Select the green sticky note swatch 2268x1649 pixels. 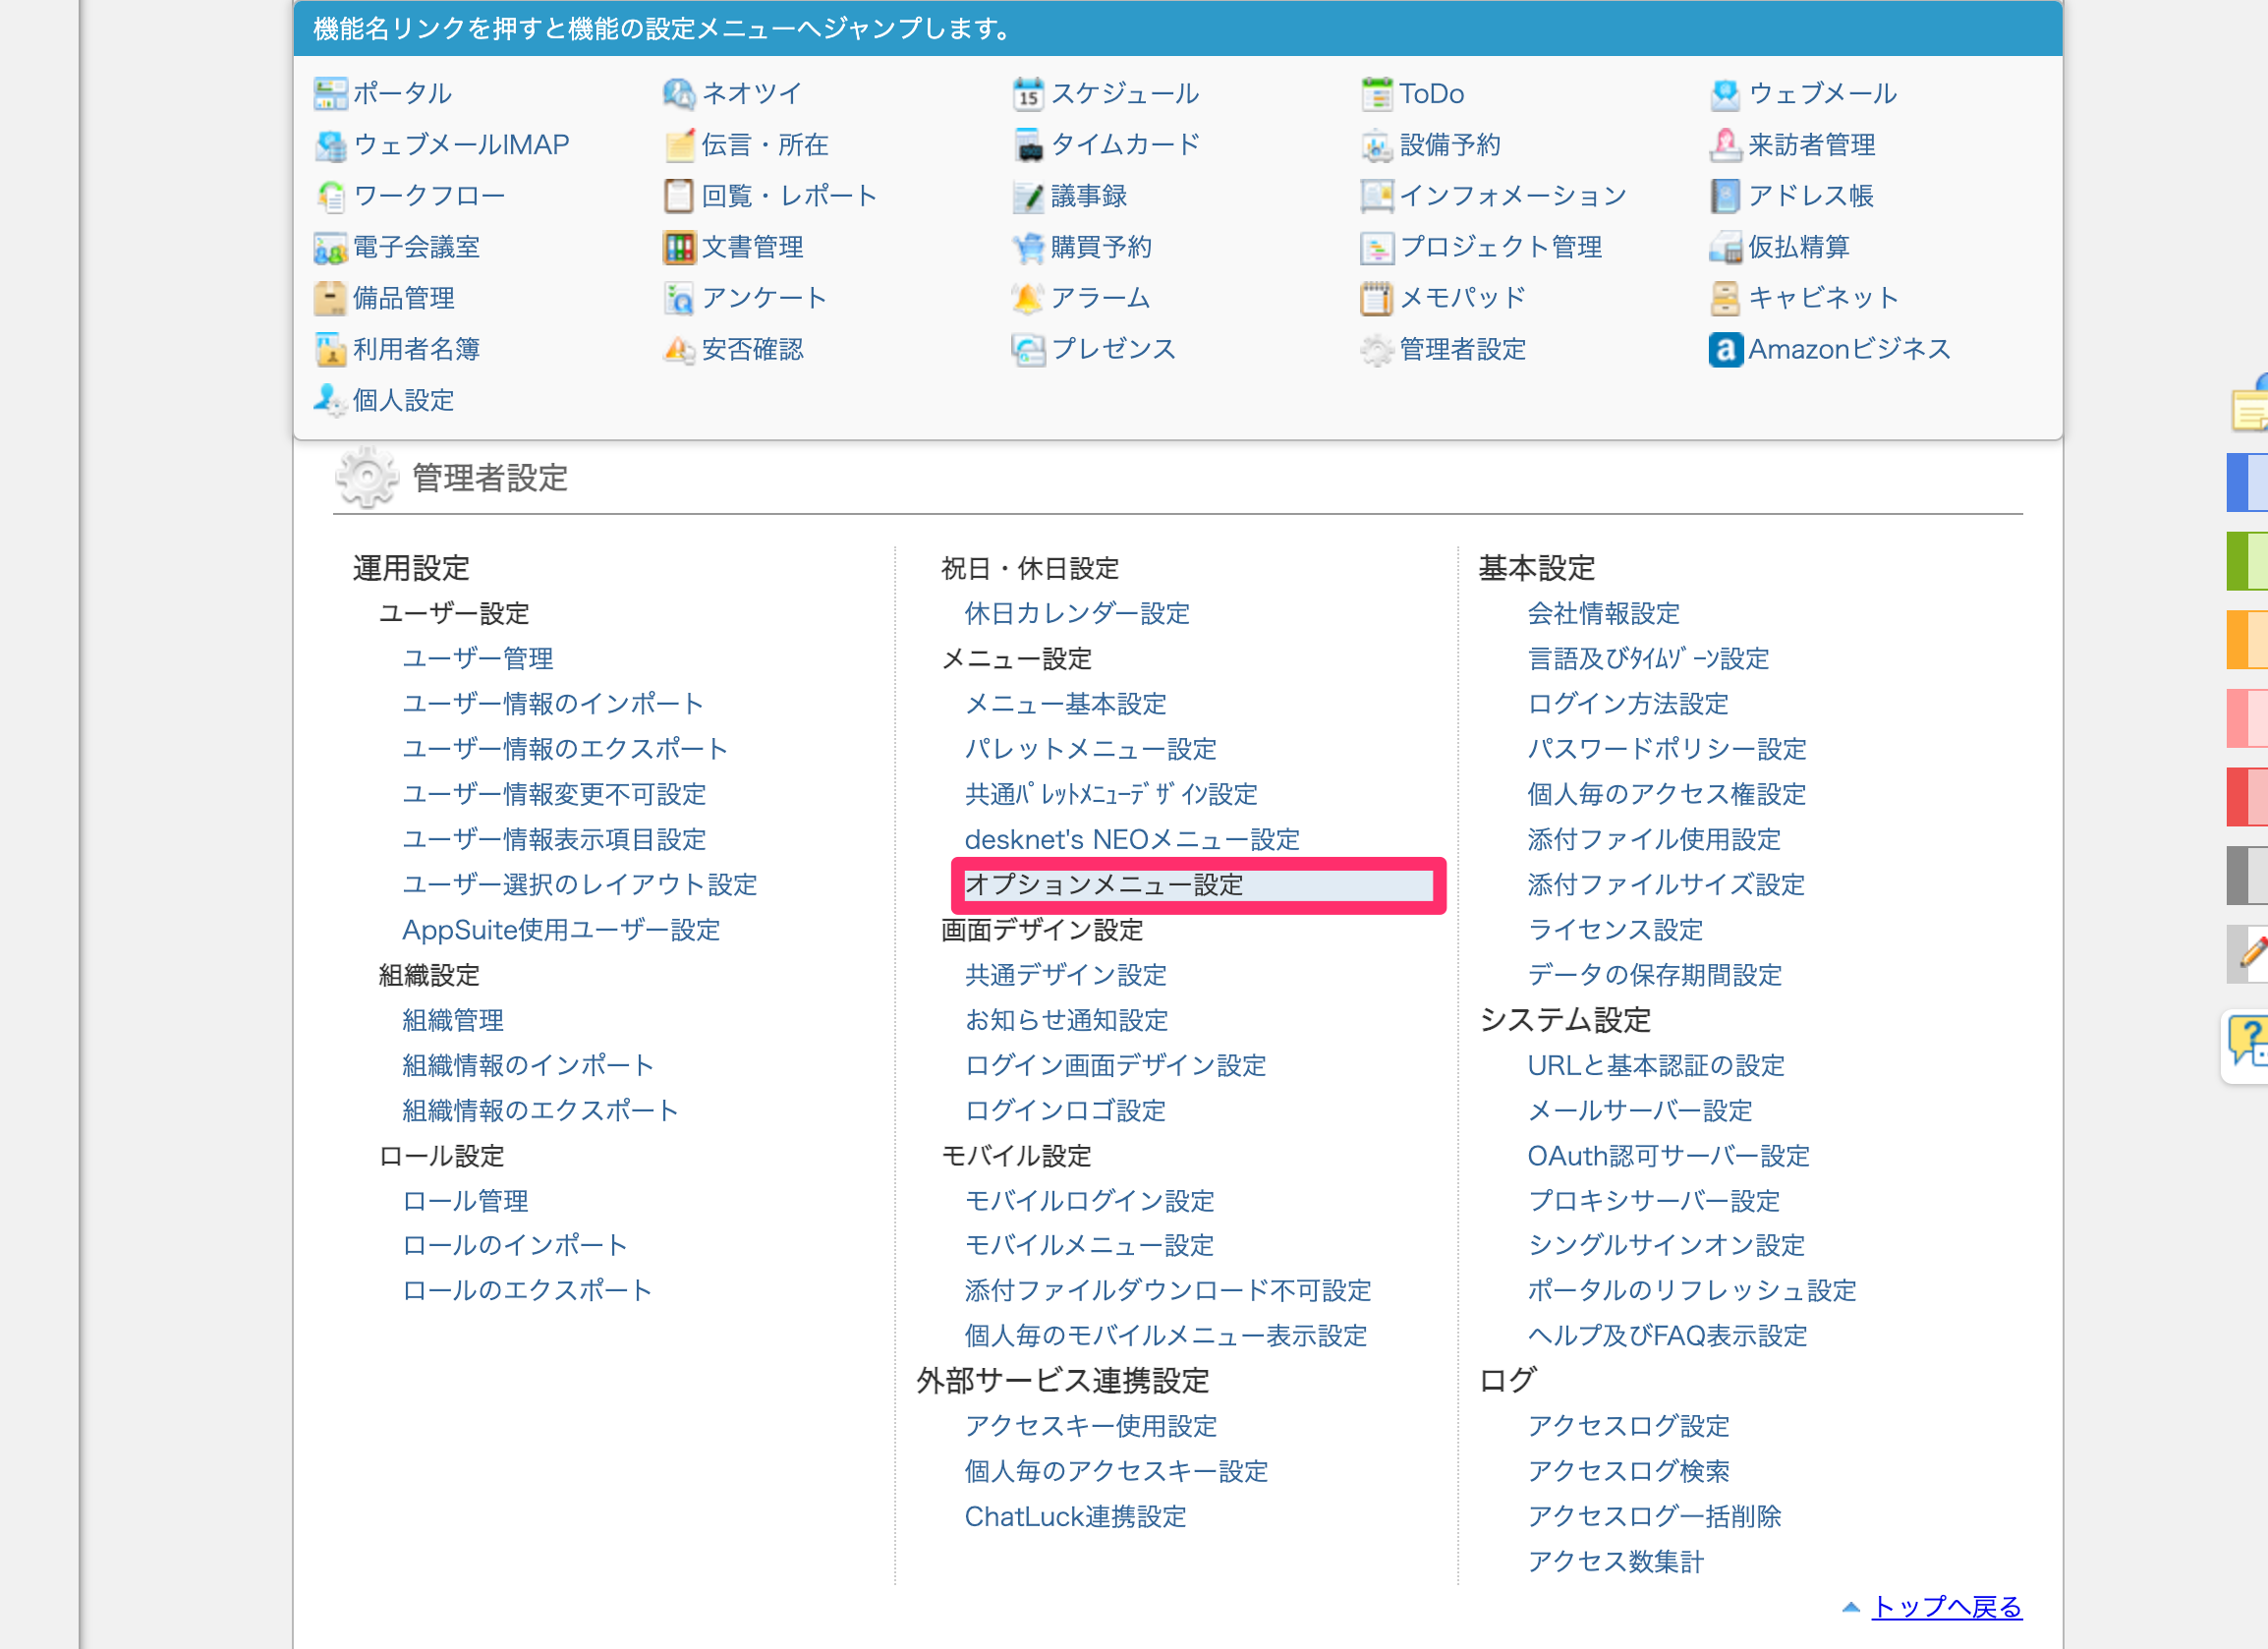pos(2246,561)
